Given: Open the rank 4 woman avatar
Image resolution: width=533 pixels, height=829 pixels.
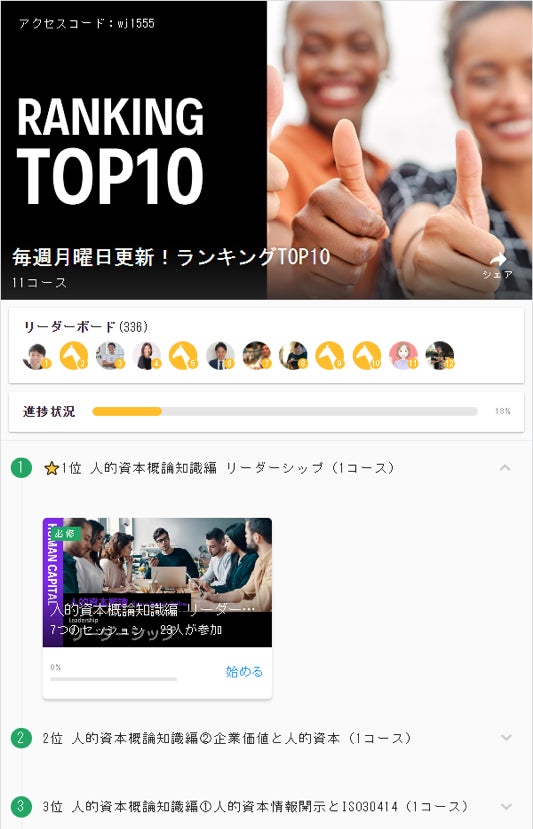Looking at the screenshot, I should tap(146, 356).
